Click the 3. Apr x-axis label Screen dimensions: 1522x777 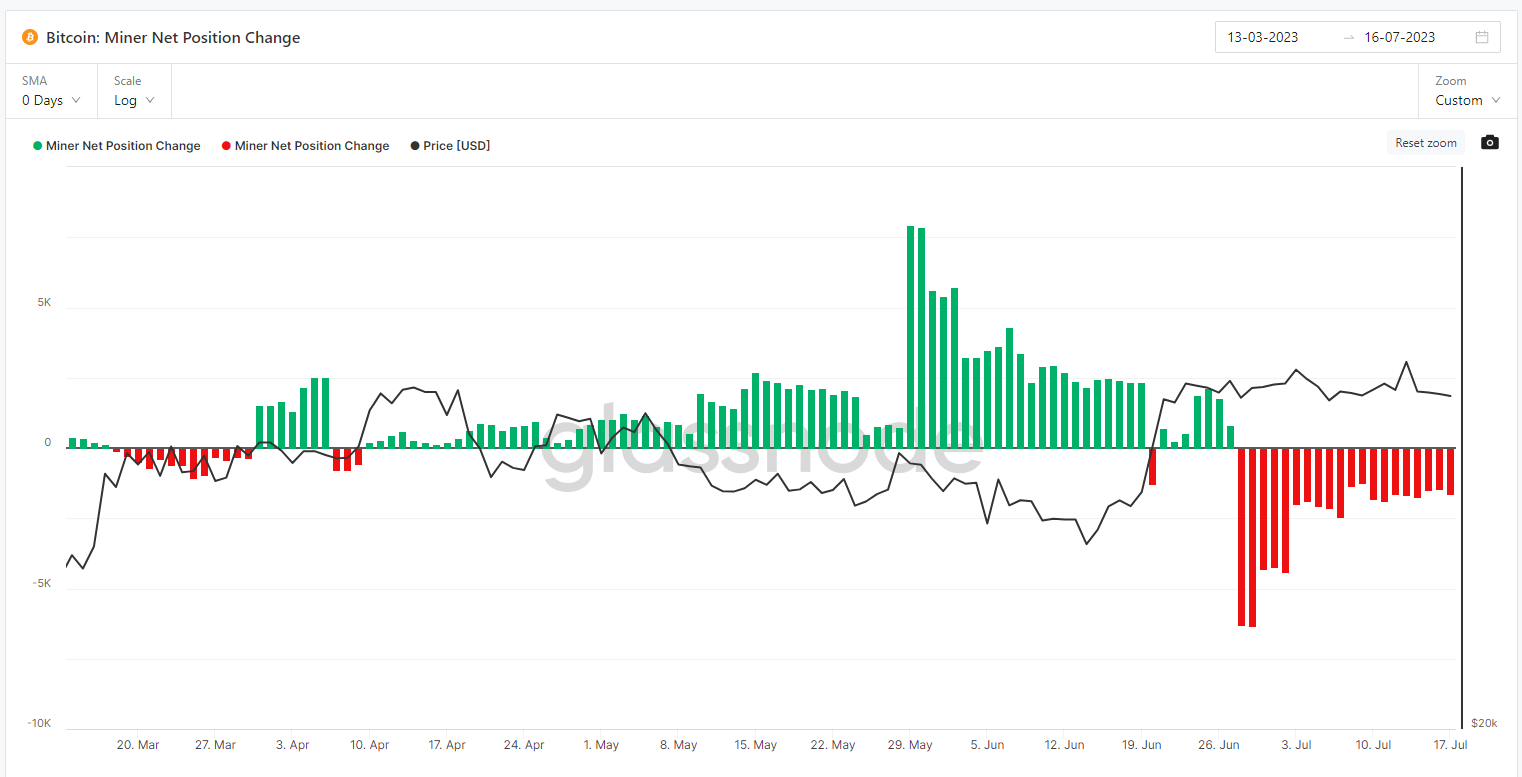pyautogui.click(x=293, y=745)
